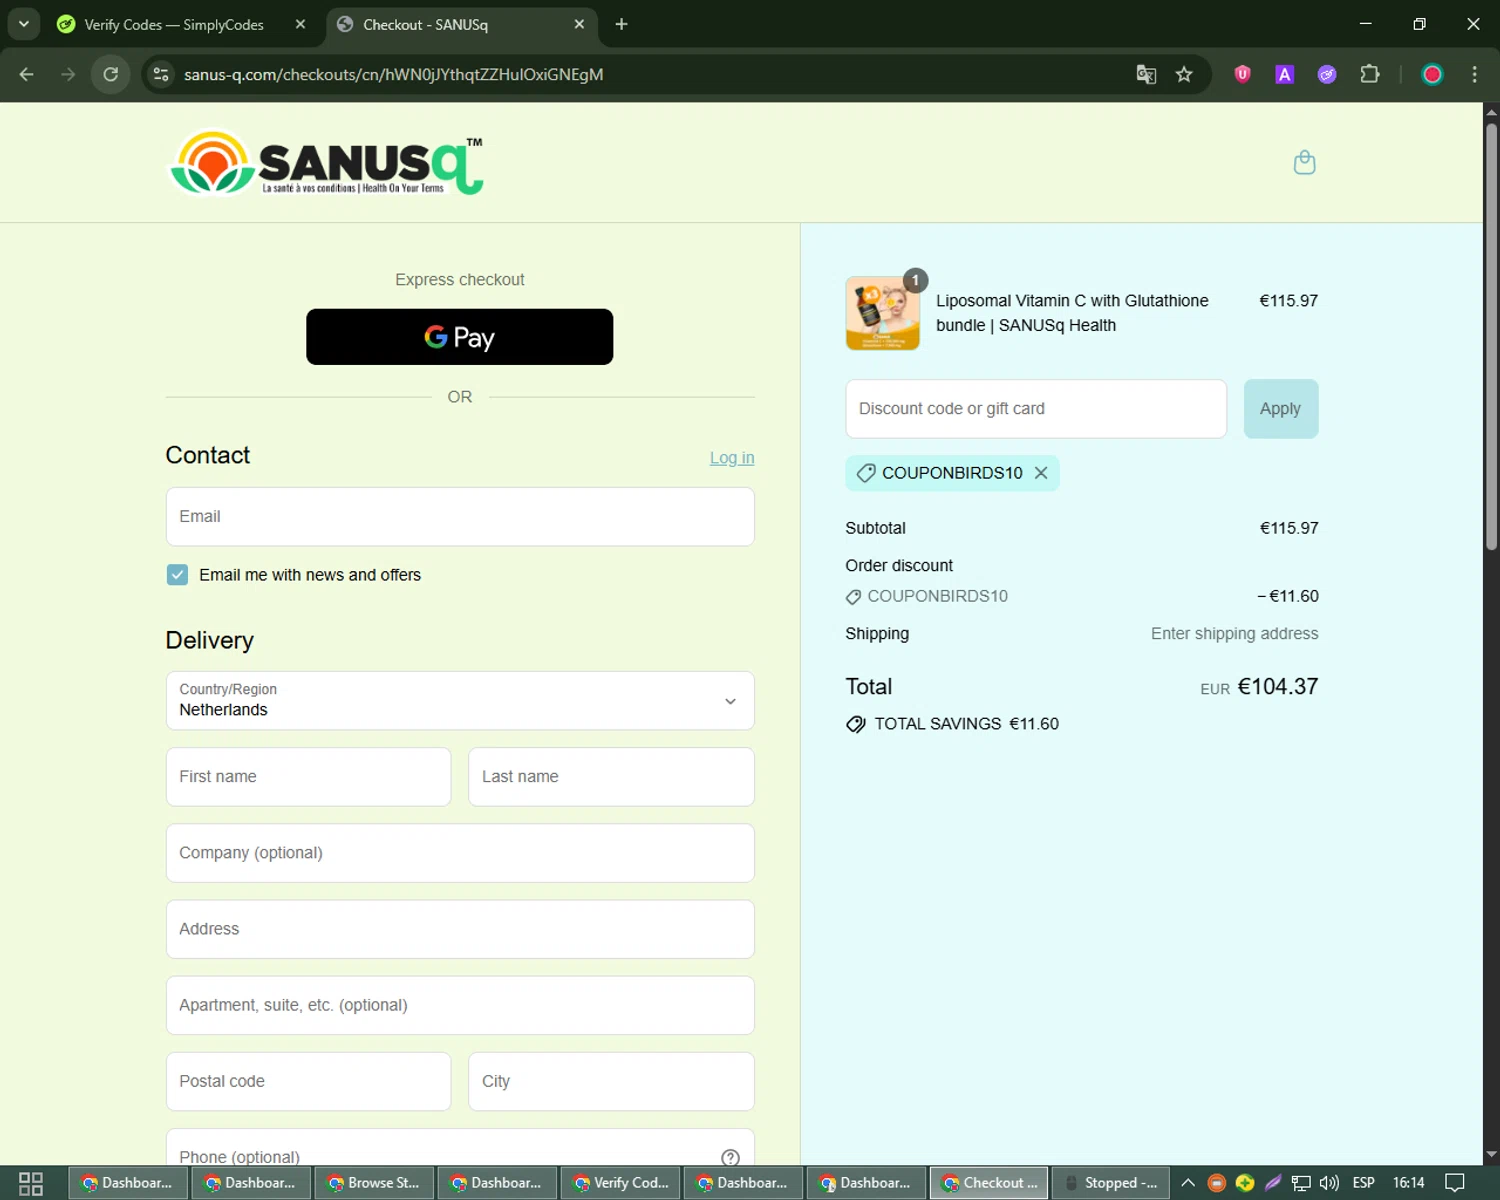The image size is (1500, 1200).
Task: Open the Extensions puzzle icon
Action: click(x=1370, y=74)
